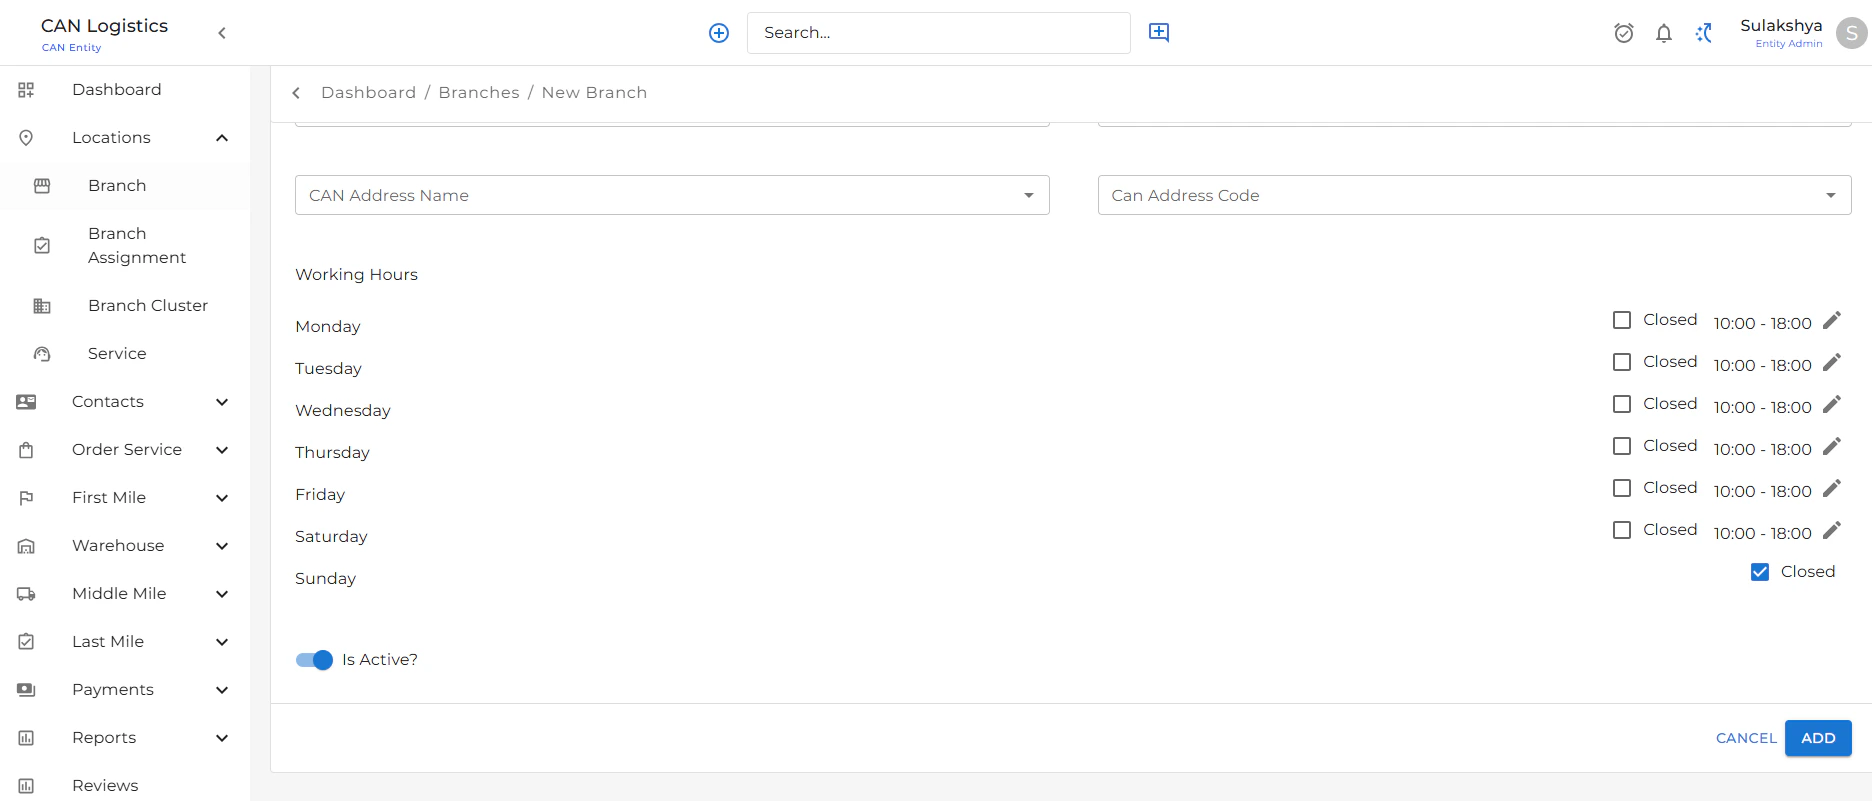This screenshot has width=1872, height=801.
Task: Edit Saturday working hours with the pencil
Action: pyautogui.click(x=1832, y=530)
